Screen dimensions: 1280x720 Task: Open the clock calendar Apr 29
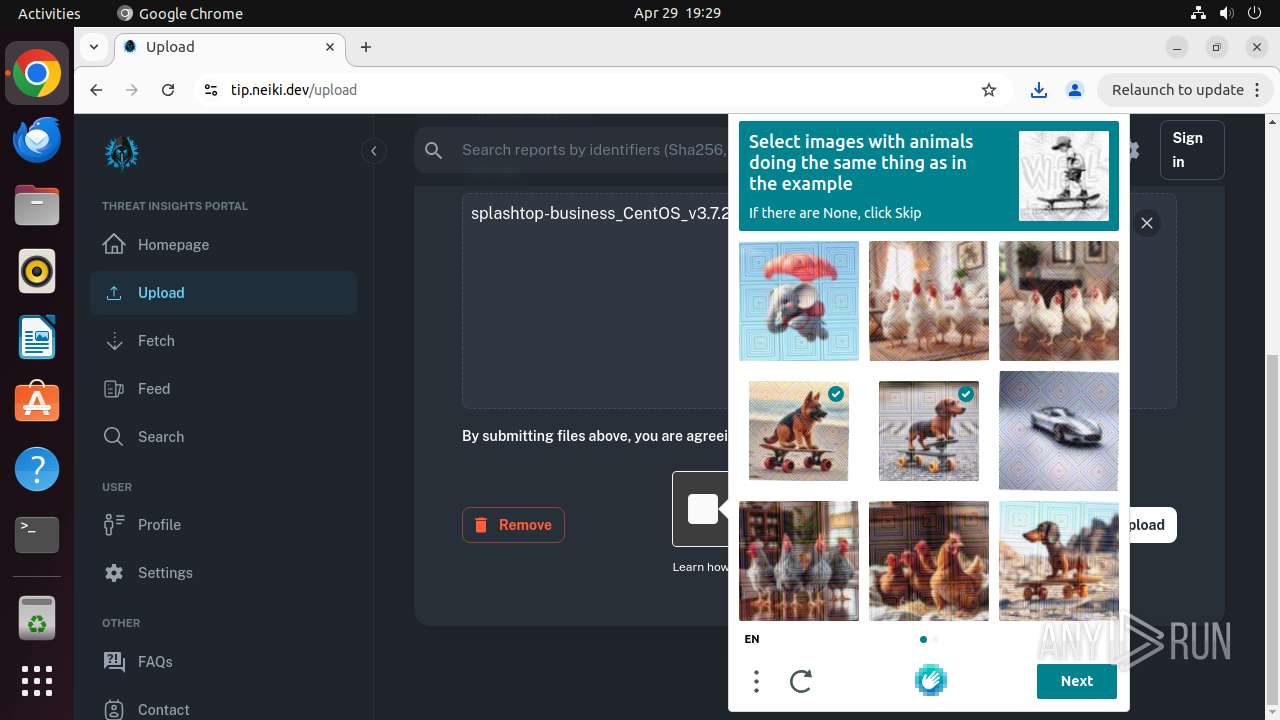coord(677,13)
